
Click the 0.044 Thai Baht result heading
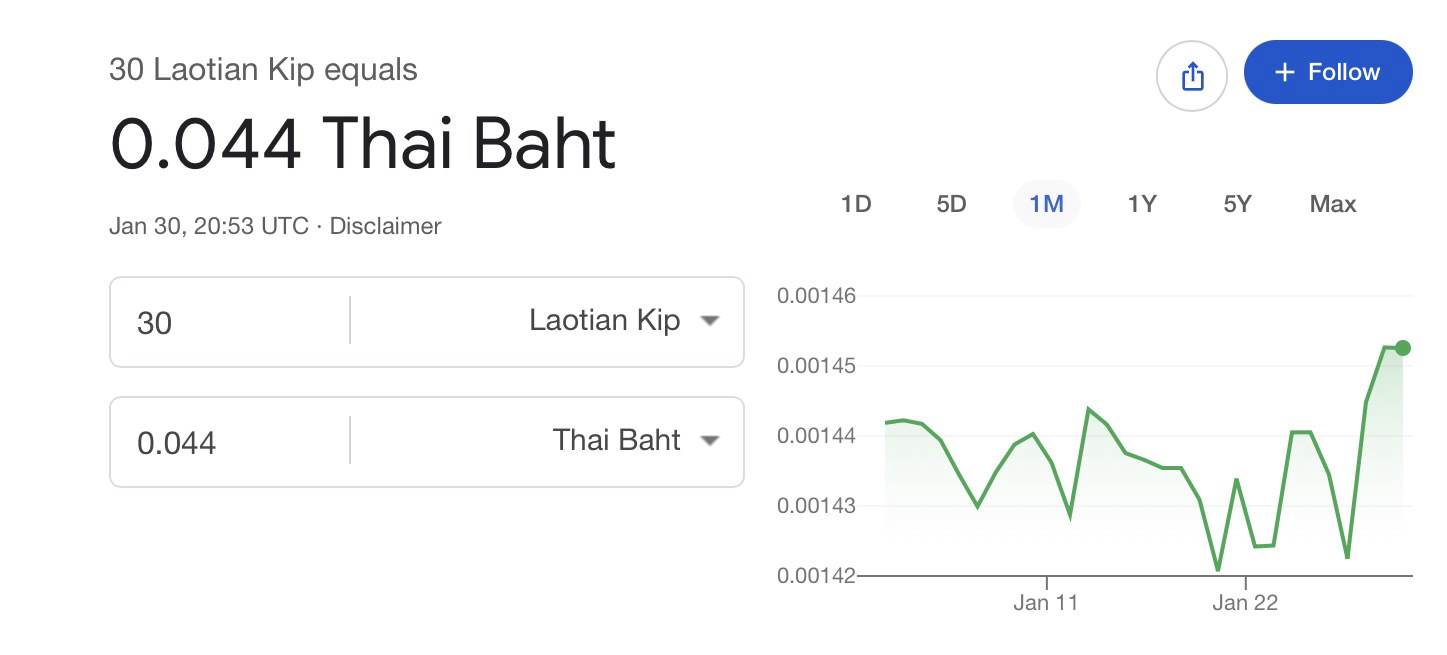(x=362, y=144)
